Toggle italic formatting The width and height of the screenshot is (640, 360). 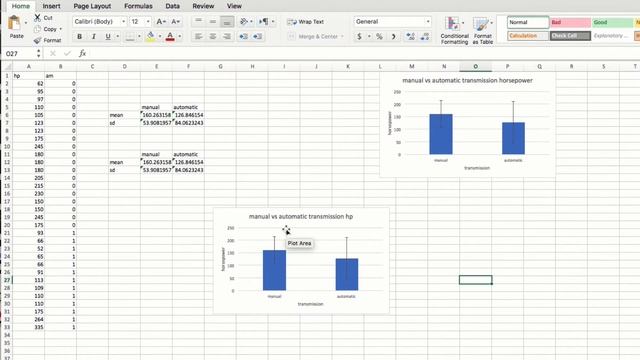point(93,37)
